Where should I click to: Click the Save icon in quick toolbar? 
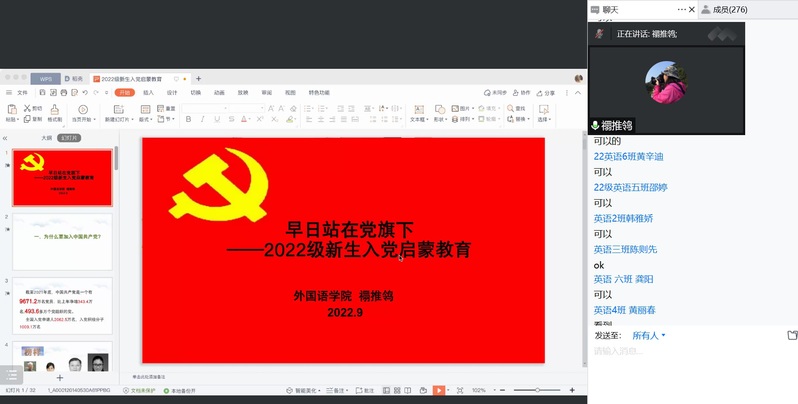(42, 93)
